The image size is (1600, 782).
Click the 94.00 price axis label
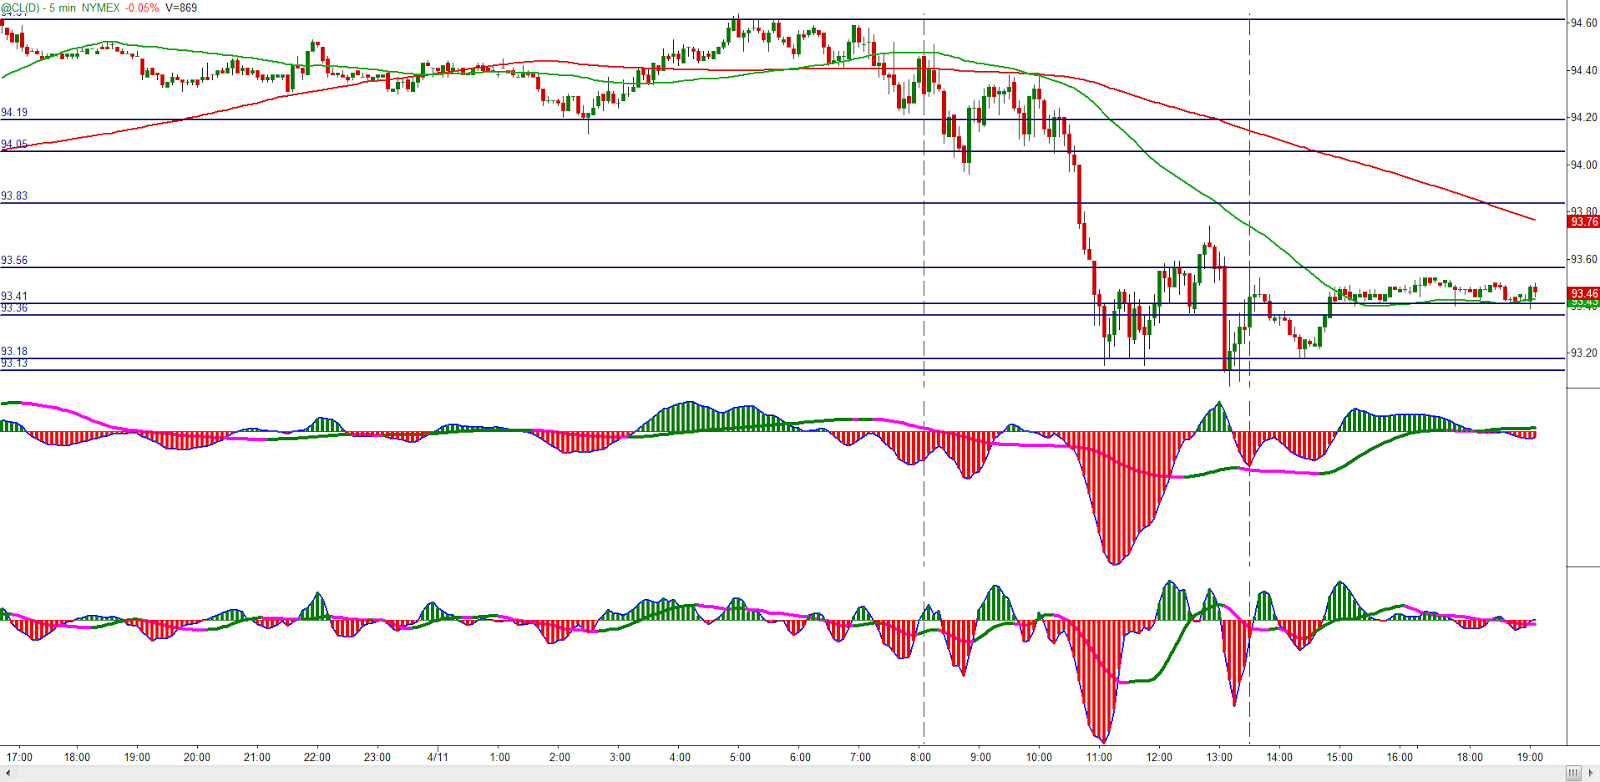pyautogui.click(x=1584, y=164)
